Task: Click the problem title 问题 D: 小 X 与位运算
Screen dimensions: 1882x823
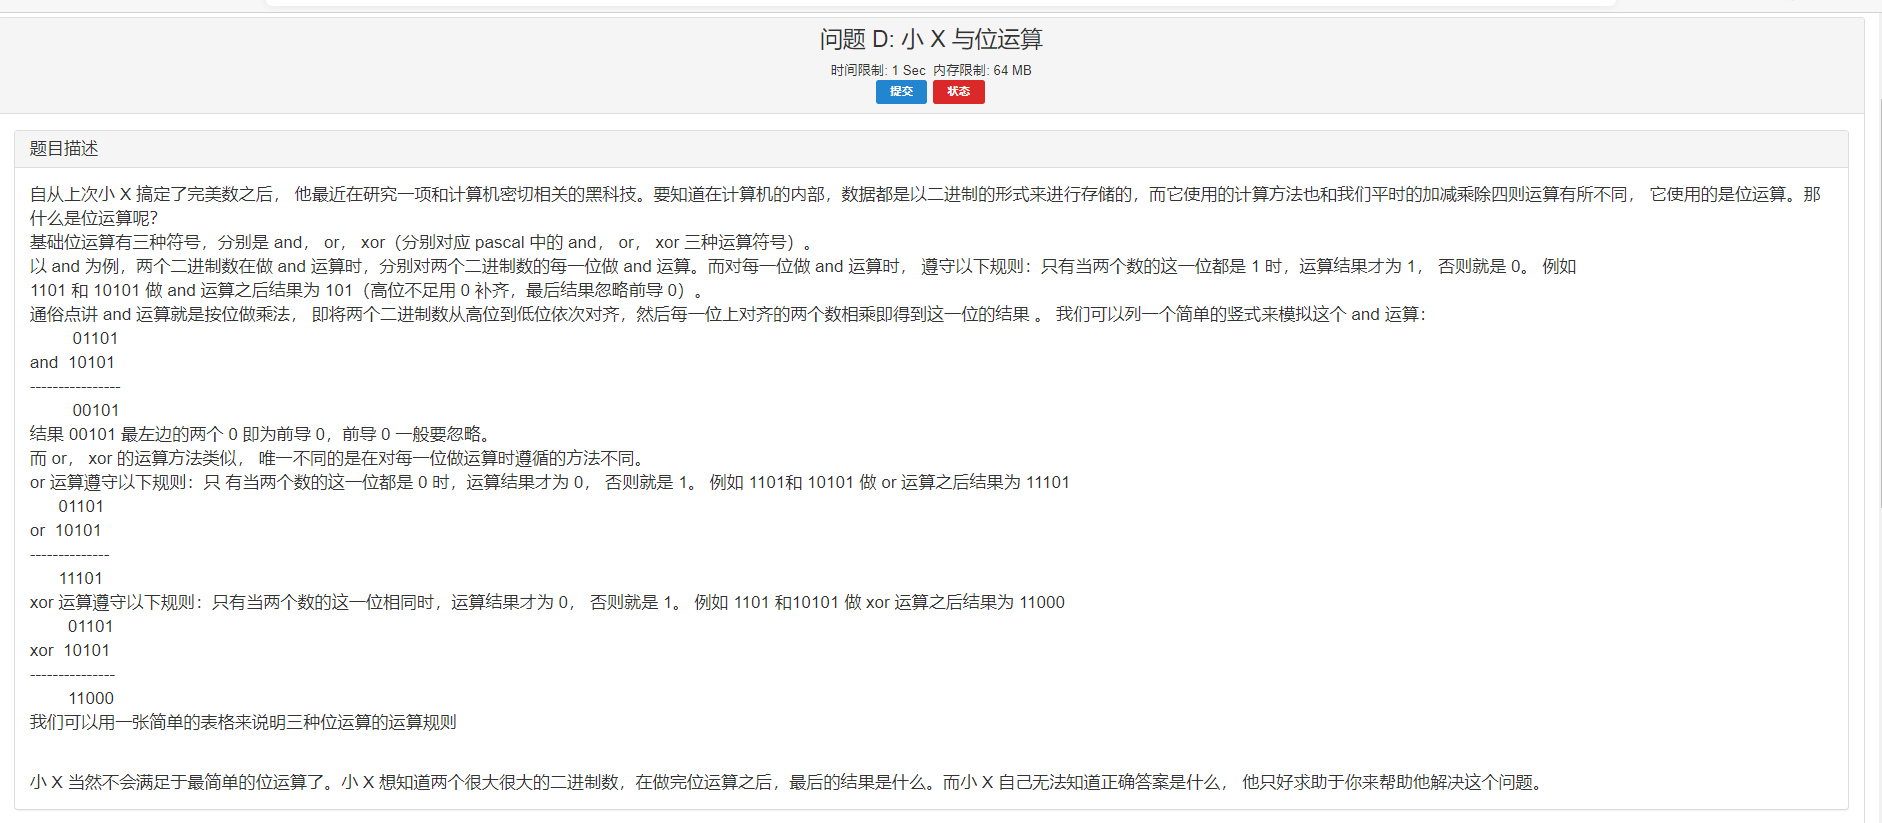Action: tap(931, 39)
